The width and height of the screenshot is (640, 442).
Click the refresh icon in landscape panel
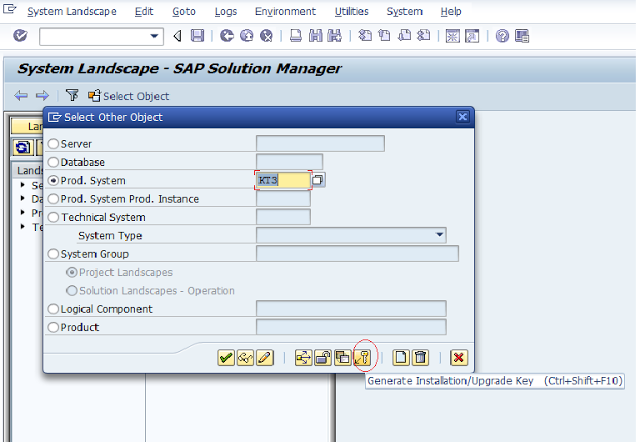coord(23,147)
